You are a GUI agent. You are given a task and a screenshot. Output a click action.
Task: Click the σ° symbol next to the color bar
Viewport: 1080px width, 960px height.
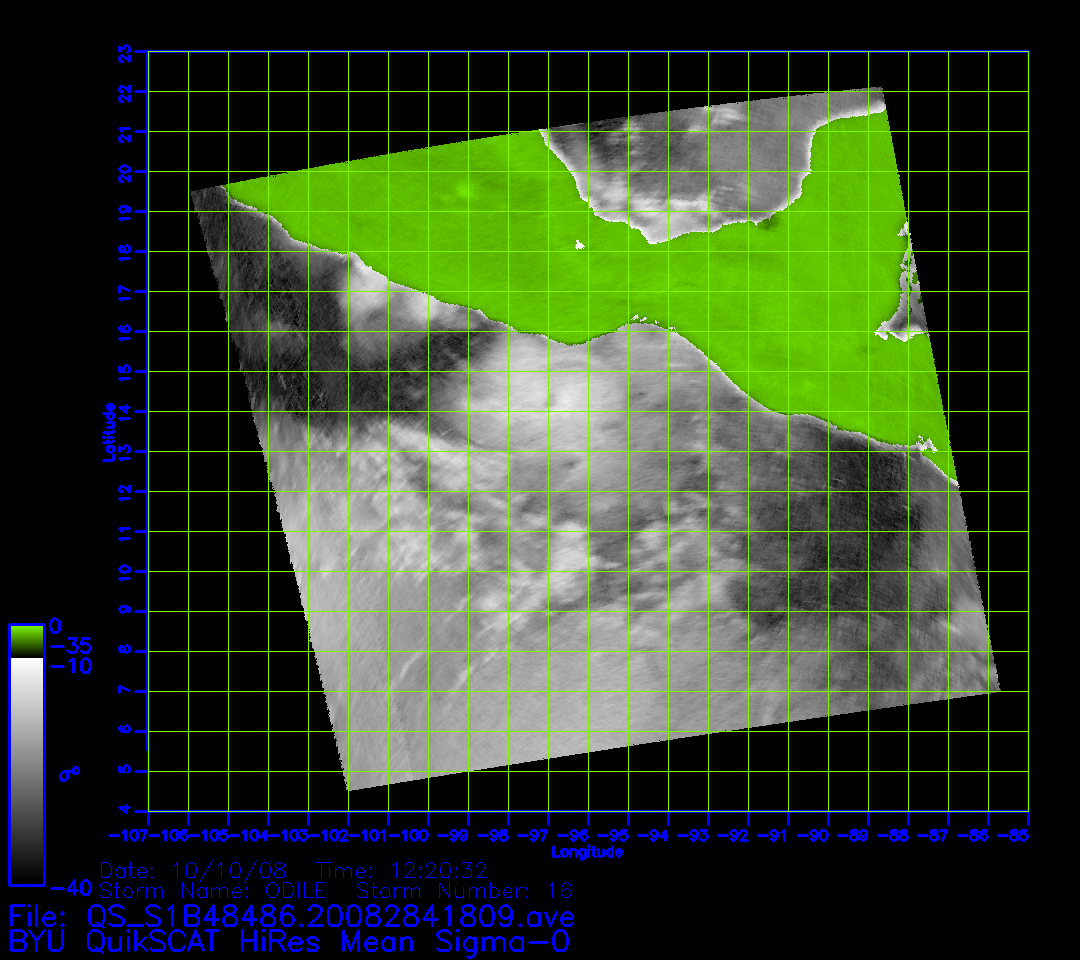69,773
